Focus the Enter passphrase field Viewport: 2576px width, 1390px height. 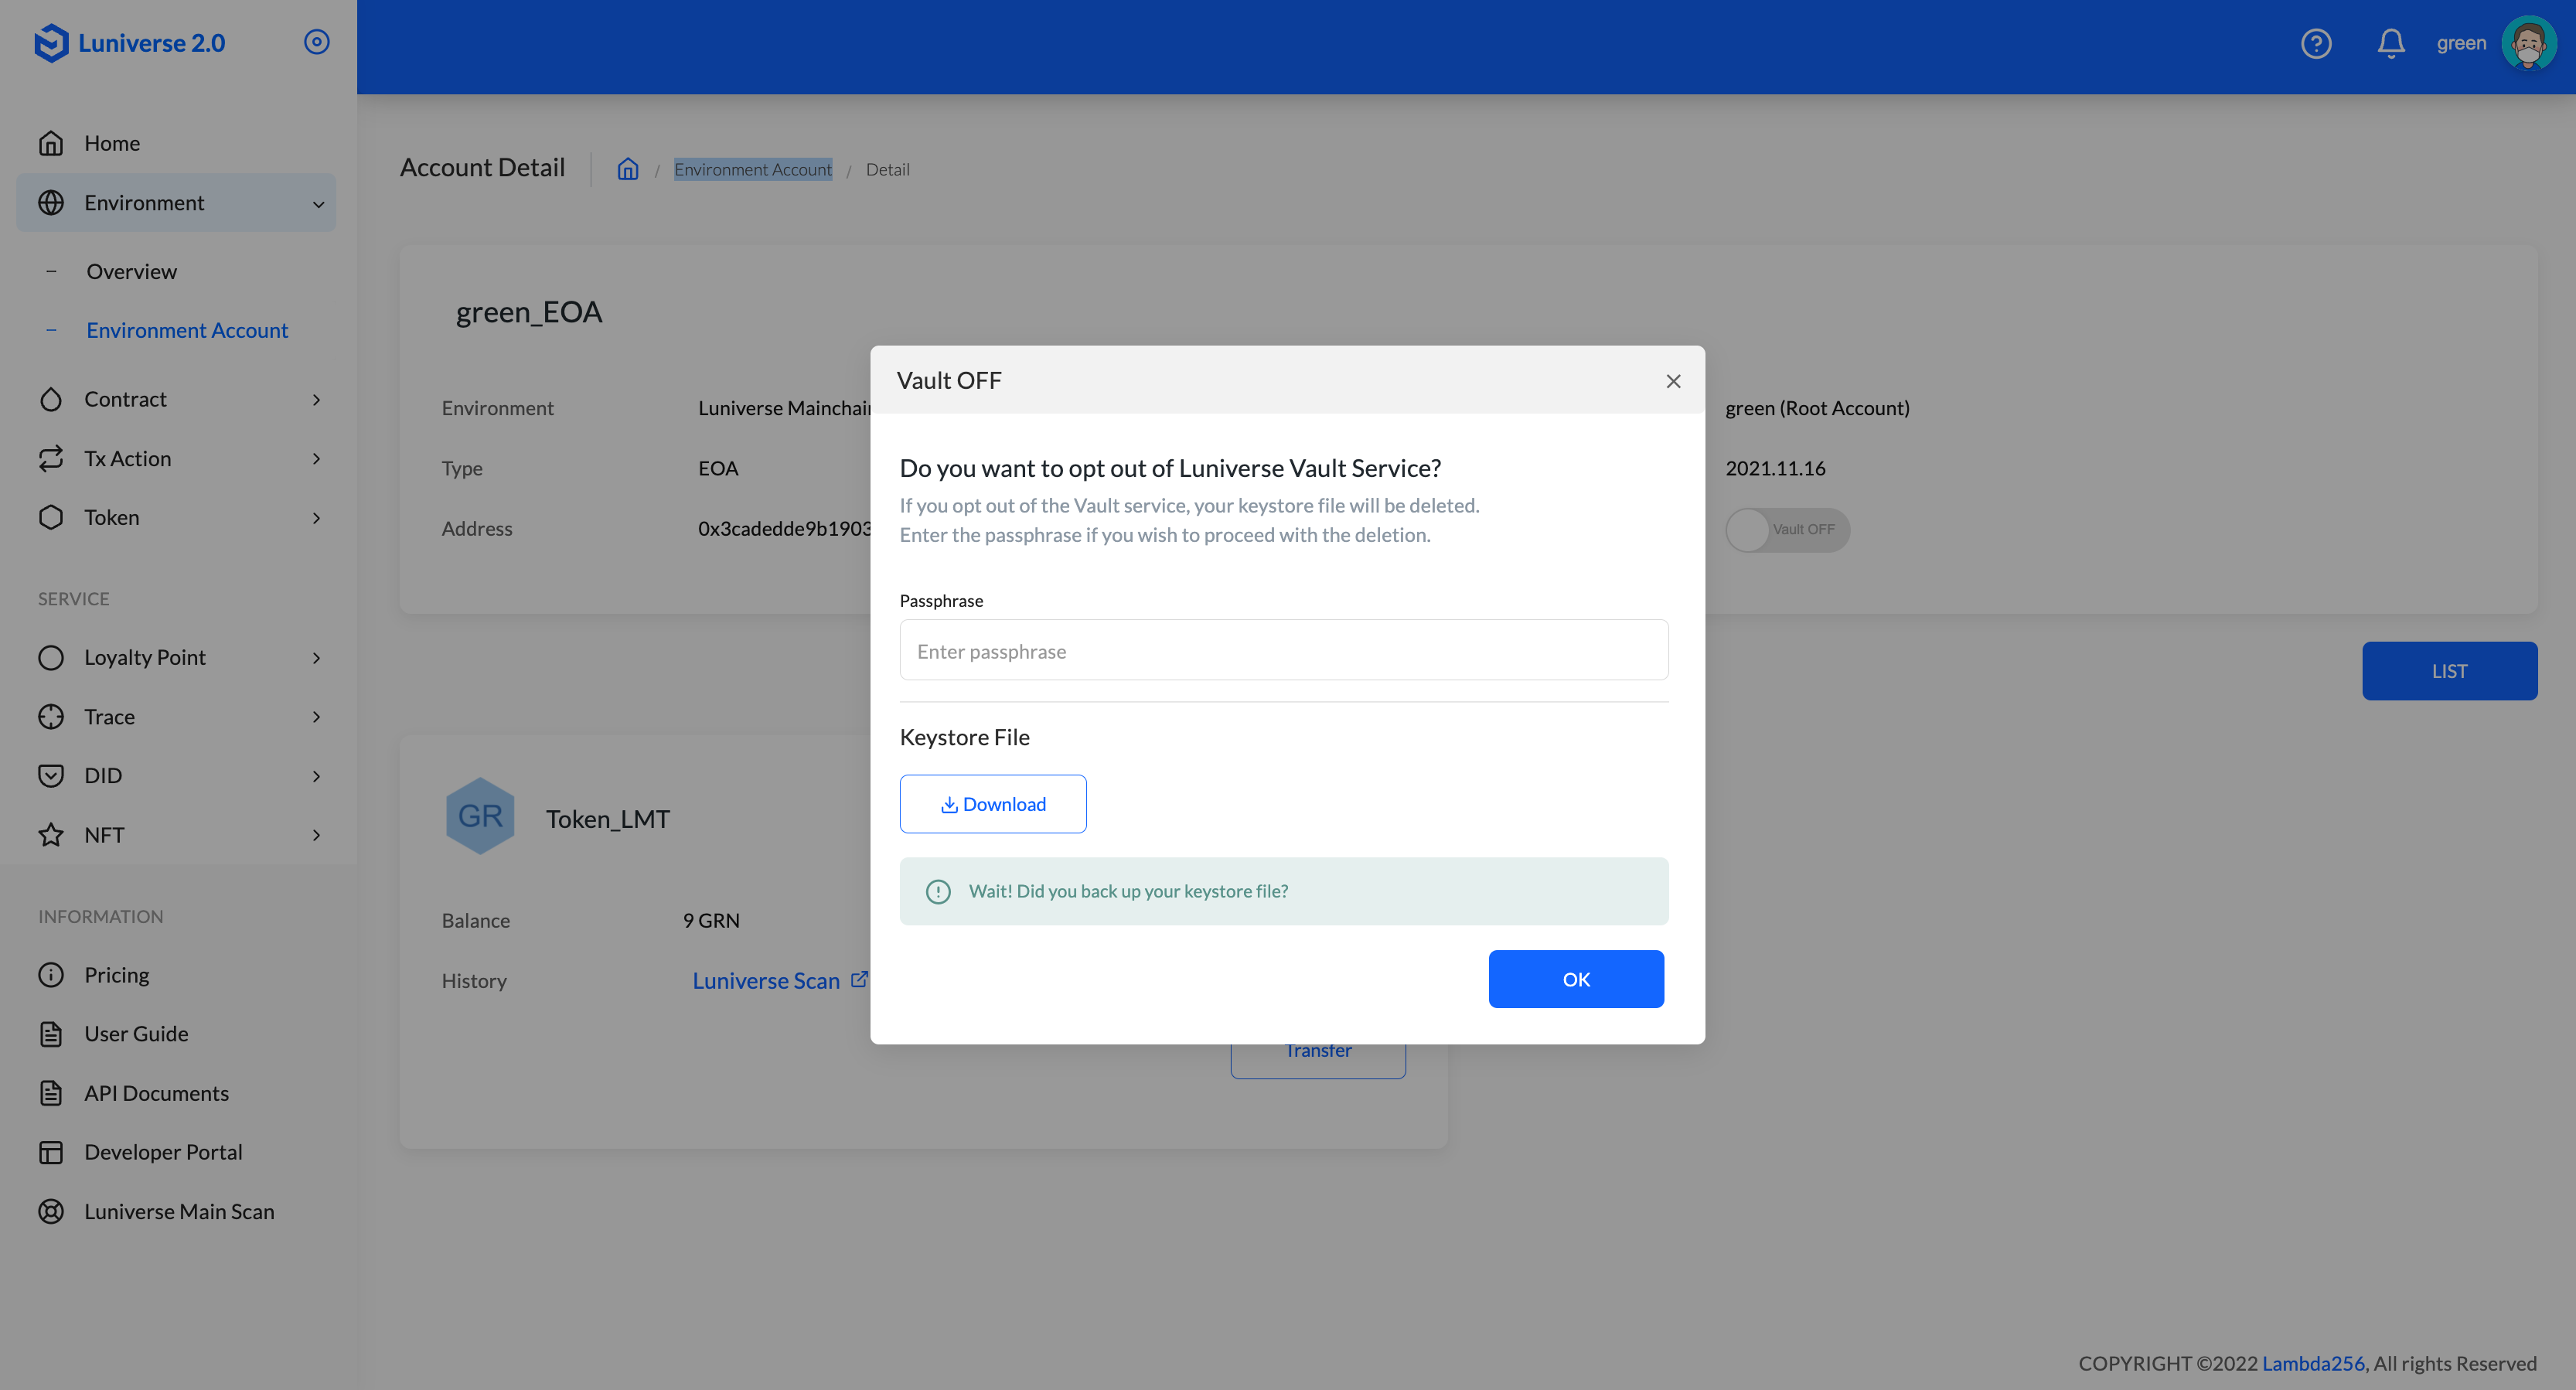(x=1283, y=650)
